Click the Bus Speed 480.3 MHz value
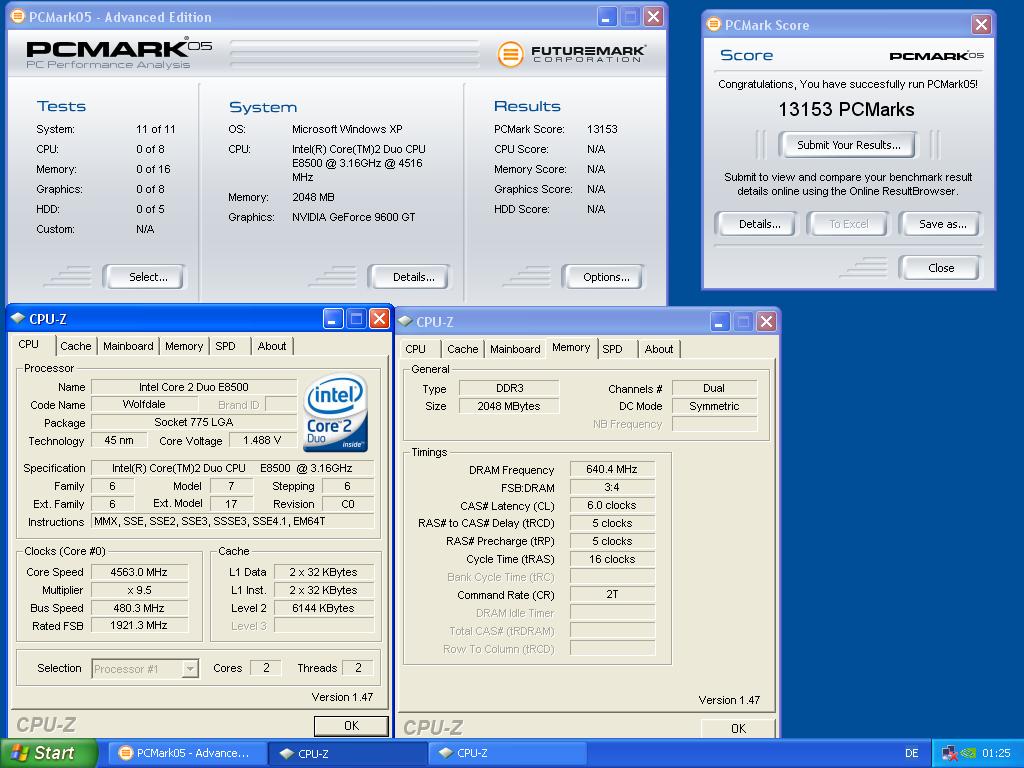This screenshot has width=1024, height=768. (139, 608)
